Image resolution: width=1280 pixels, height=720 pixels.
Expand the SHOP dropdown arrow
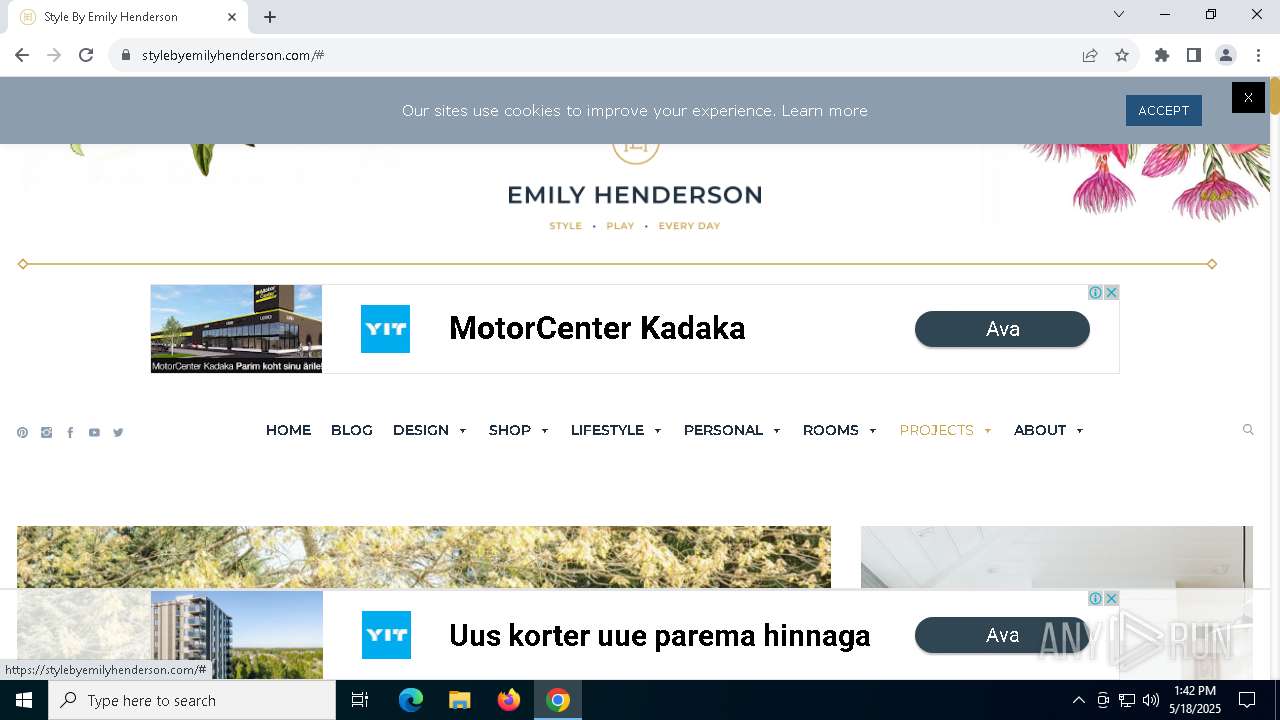tap(544, 431)
